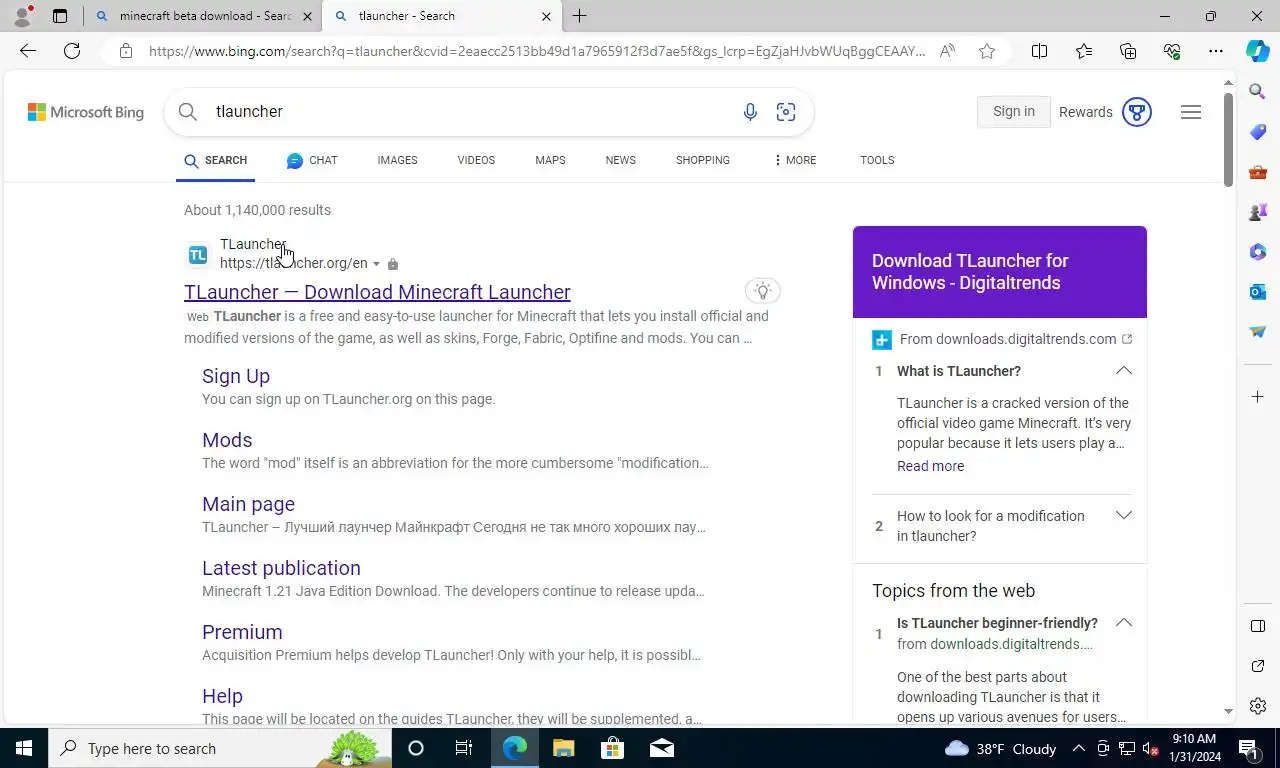Viewport: 1280px width, 768px height.
Task: Switch to the NEWS tab
Action: coord(621,160)
